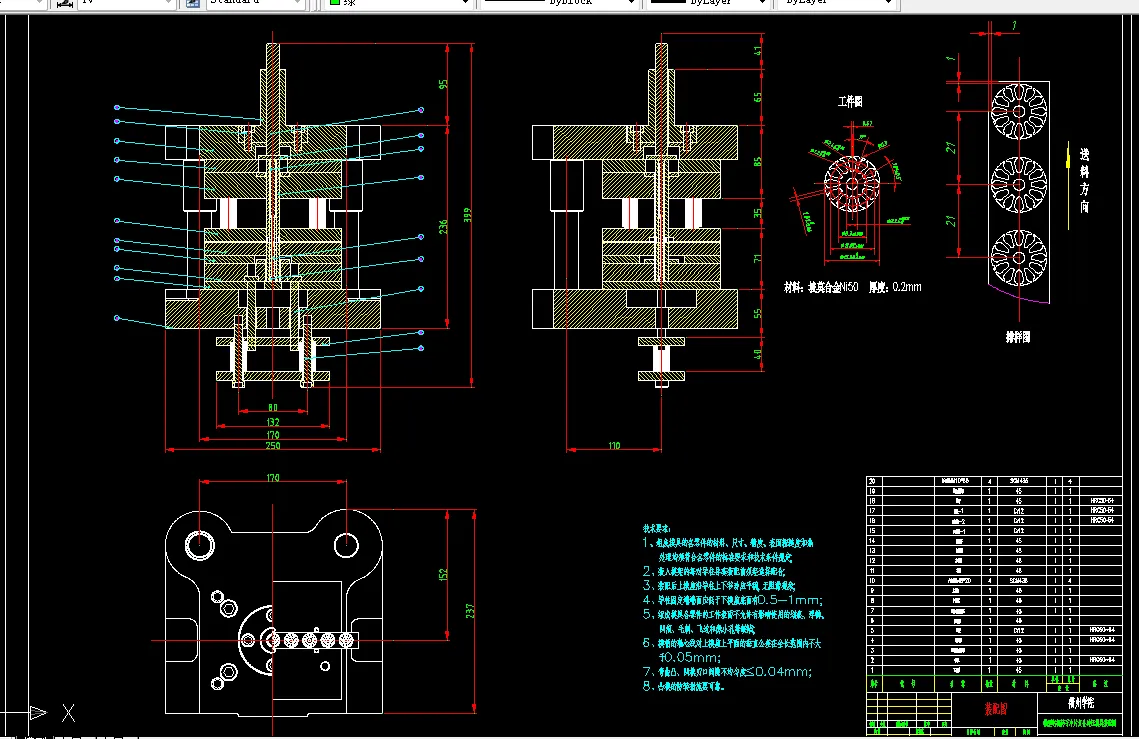Screen dimensions: 1139x739
Task: Select the 170 dimension below front view
Action: tap(272, 435)
